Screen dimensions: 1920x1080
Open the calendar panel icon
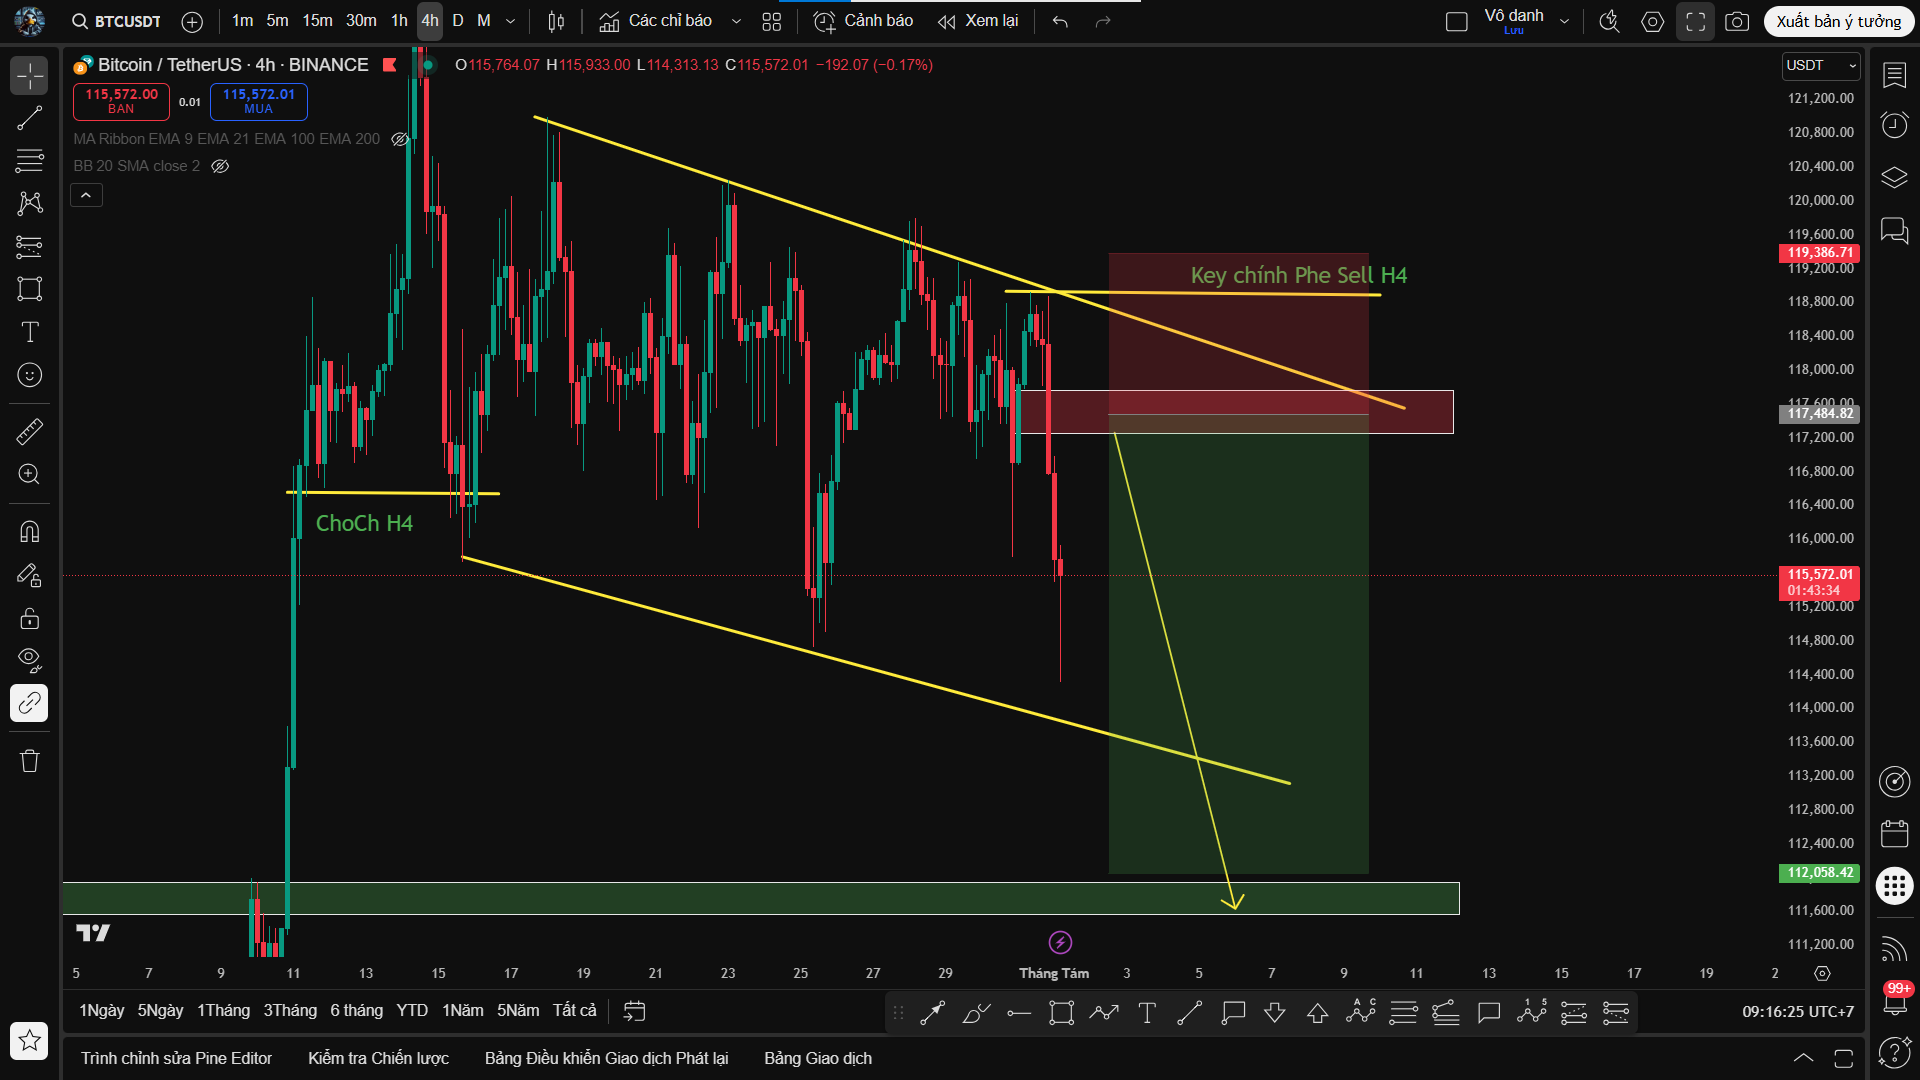click(1895, 833)
